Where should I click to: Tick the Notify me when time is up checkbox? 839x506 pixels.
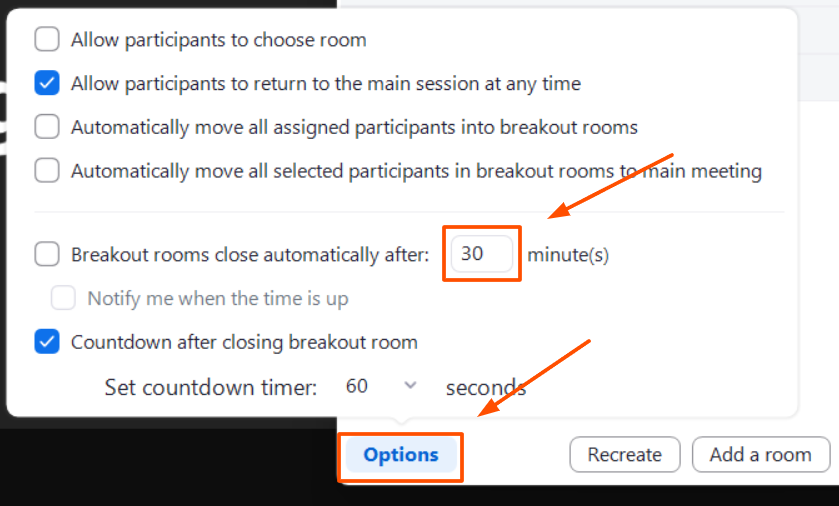click(64, 298)
